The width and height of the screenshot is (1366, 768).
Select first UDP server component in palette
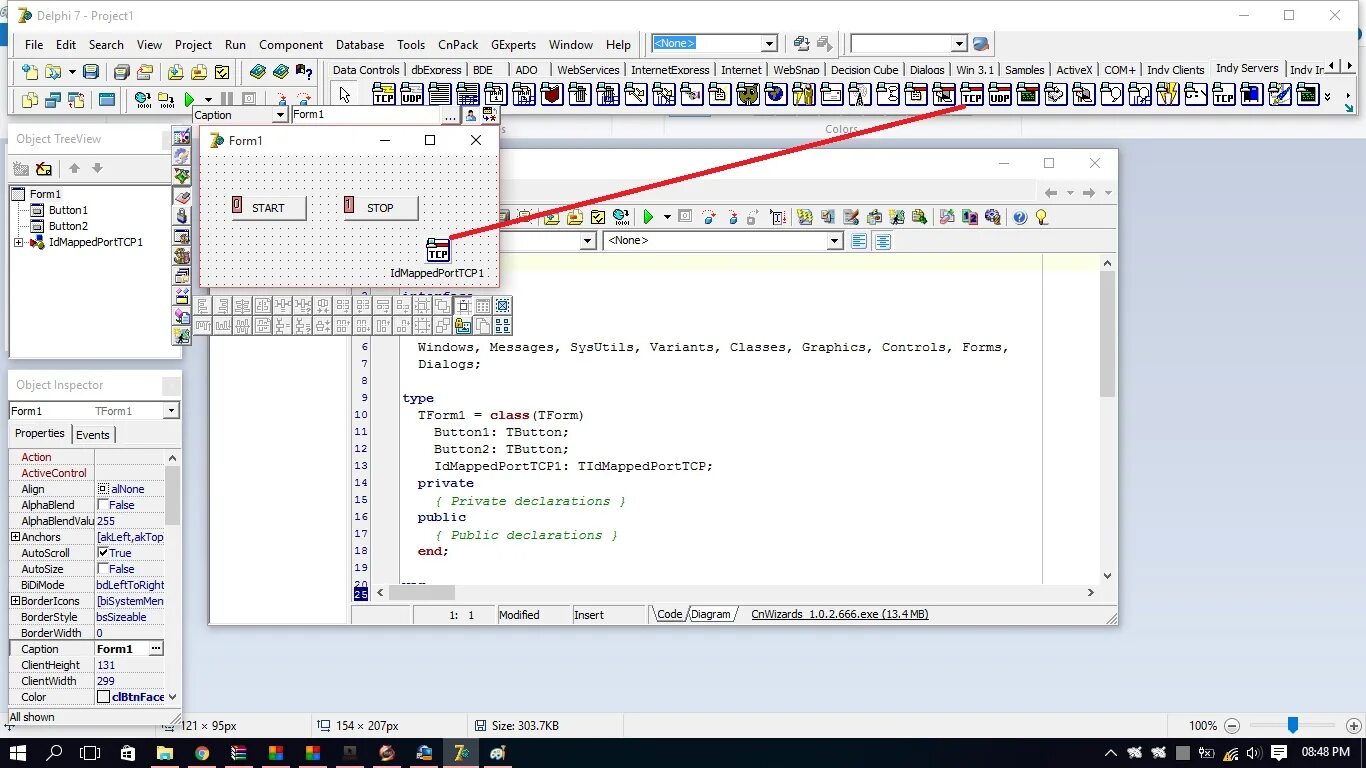(411, 95)
